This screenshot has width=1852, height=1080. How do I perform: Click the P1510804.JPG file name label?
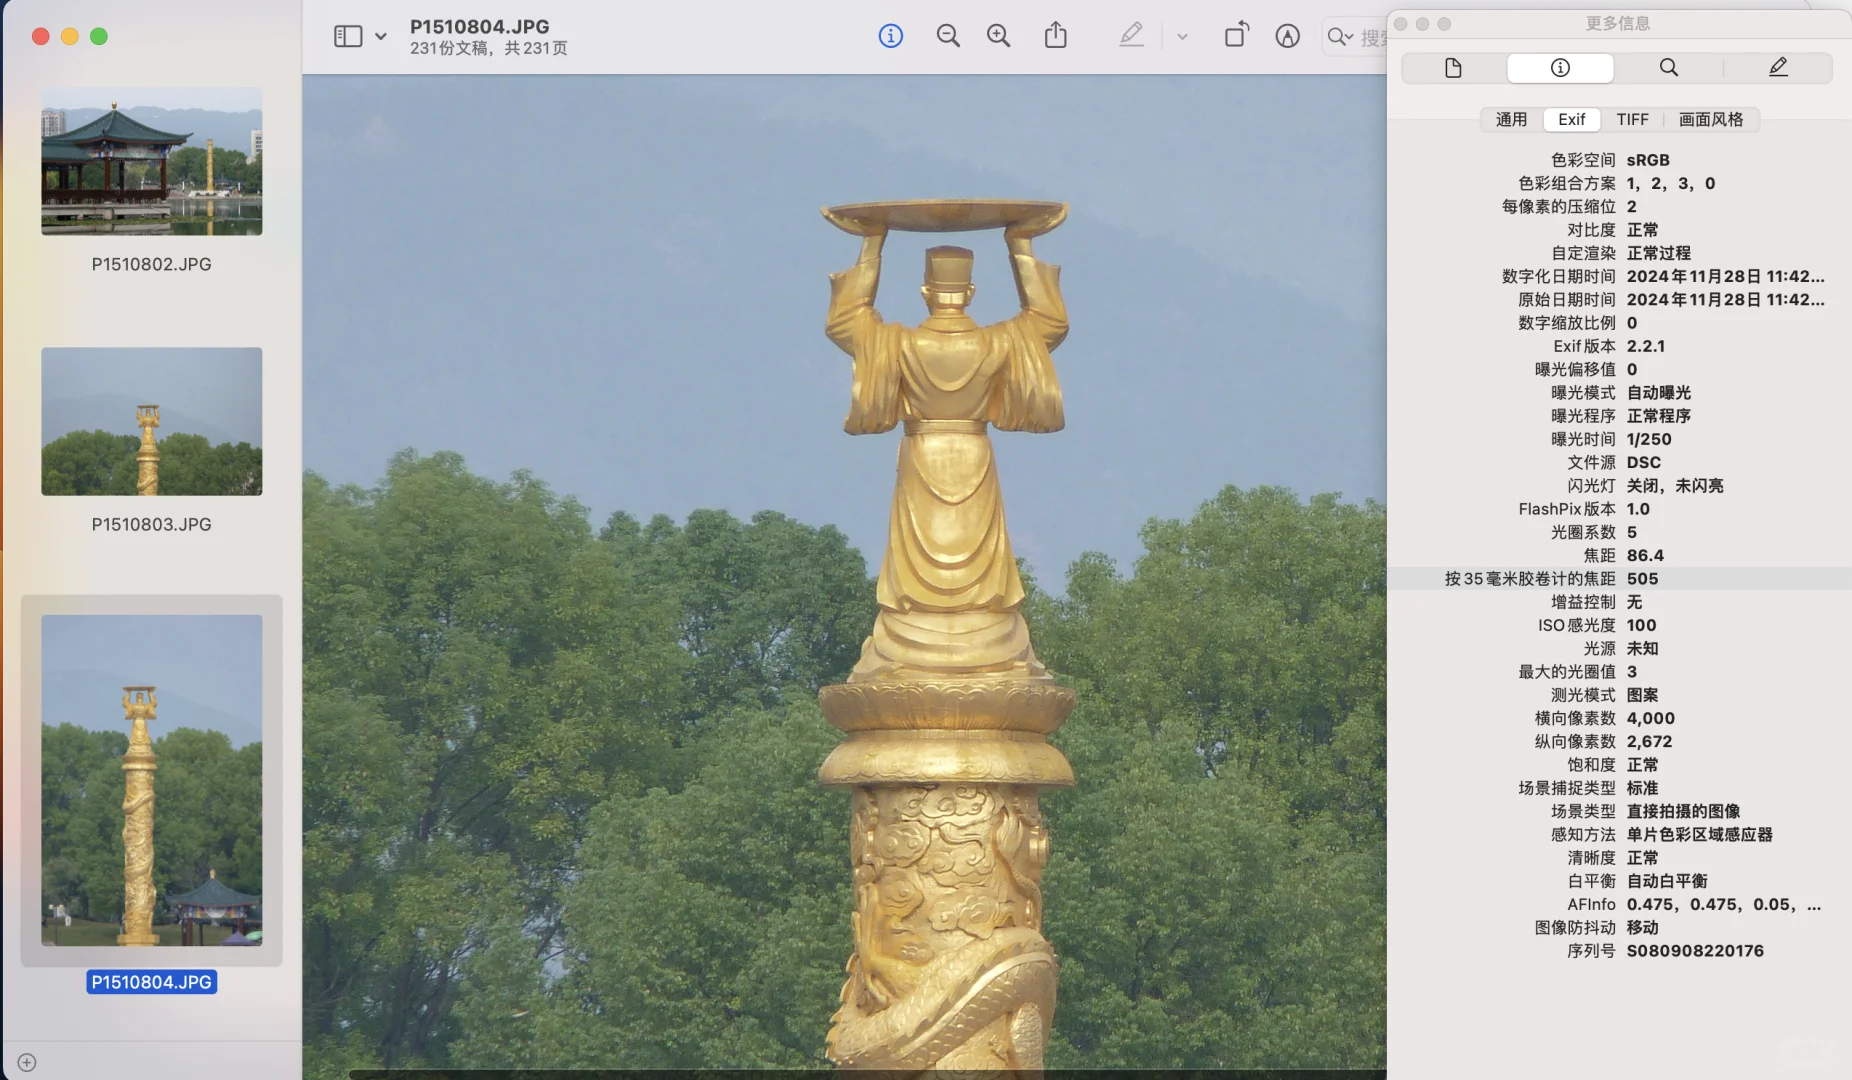(152, 982)
